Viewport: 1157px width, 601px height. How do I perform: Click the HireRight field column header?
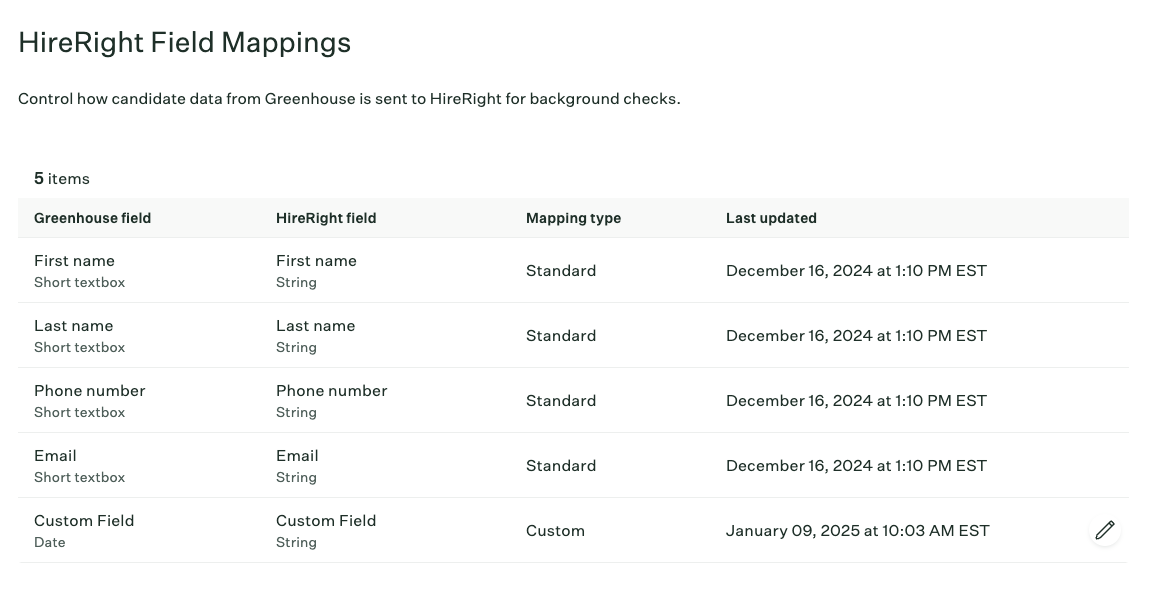326,218
